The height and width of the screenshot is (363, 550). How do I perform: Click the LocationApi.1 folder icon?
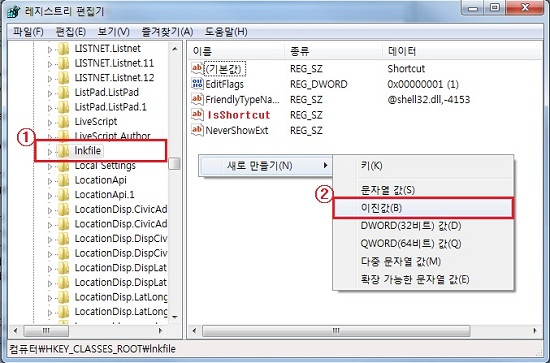63,195
